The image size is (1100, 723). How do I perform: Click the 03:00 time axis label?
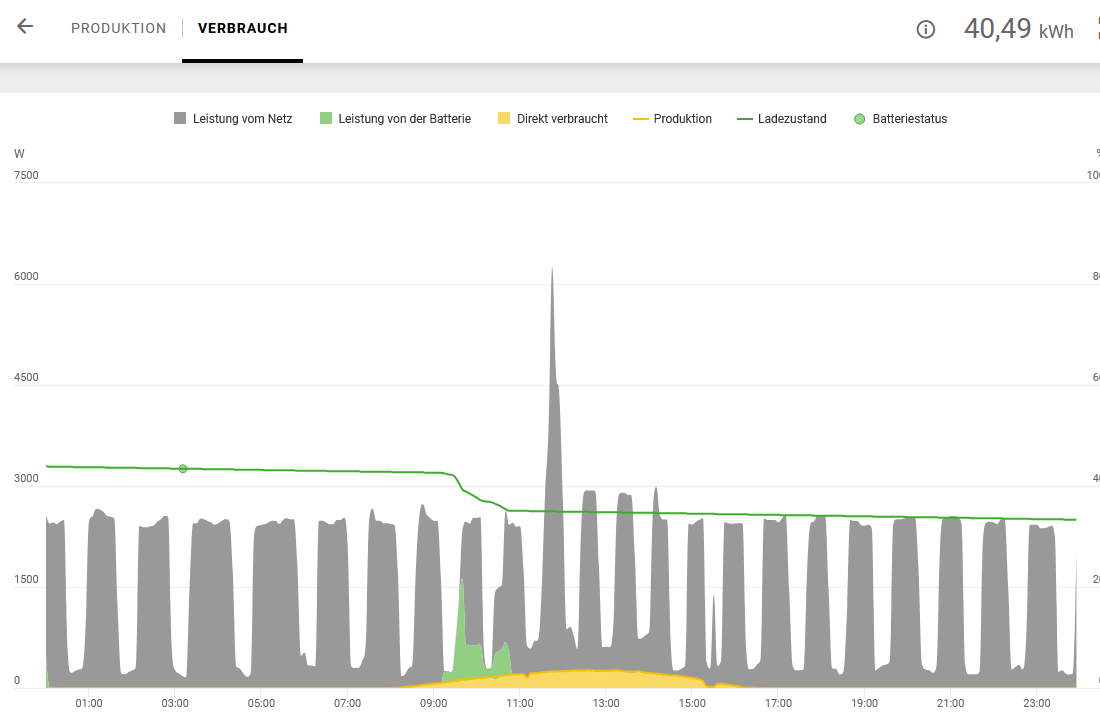pos(175,703)
